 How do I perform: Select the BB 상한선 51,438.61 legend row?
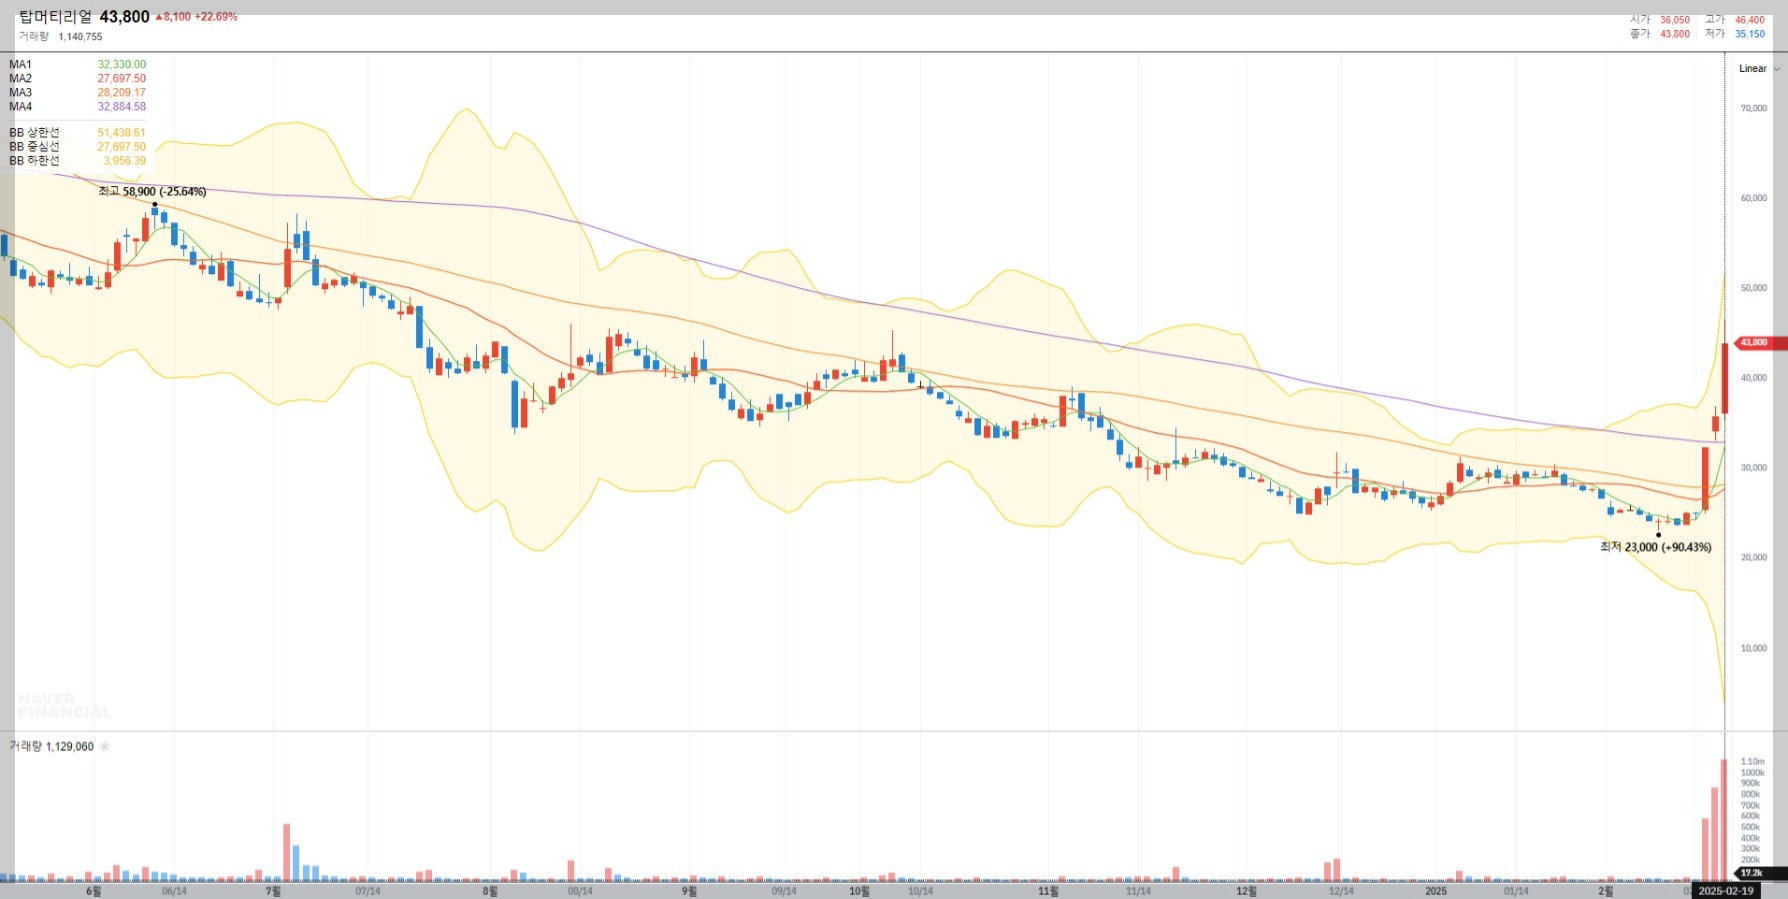click(x=77, y=133)
